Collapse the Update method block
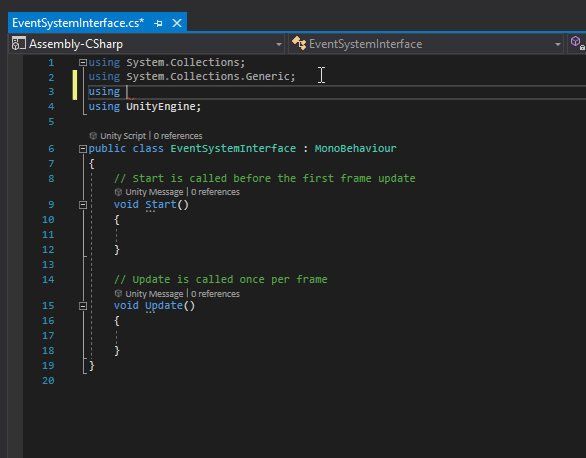 point(83,306)
